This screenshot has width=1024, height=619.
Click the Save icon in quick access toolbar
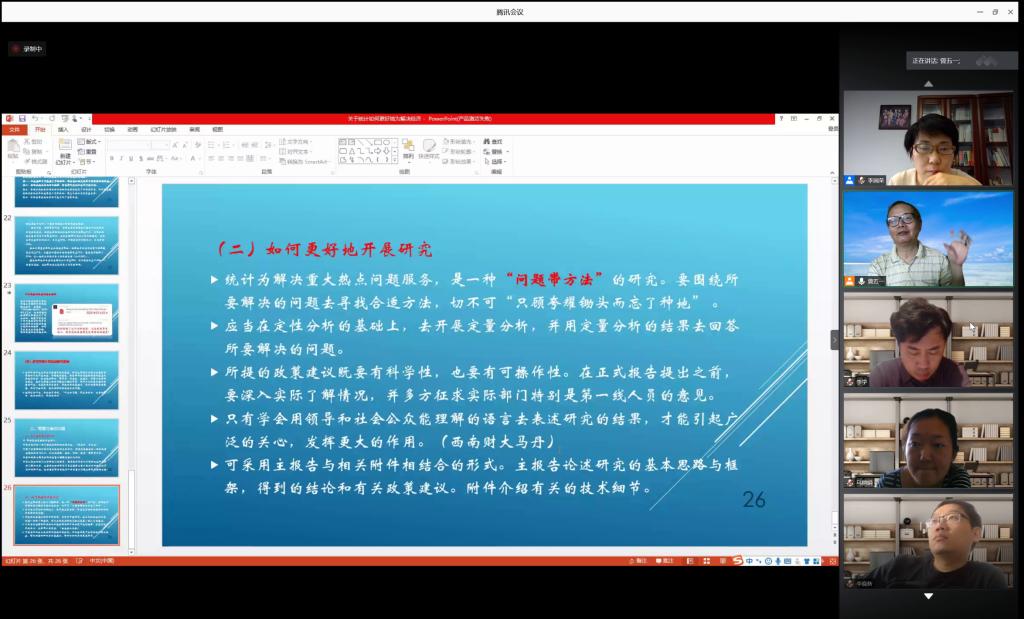[21, 118]
